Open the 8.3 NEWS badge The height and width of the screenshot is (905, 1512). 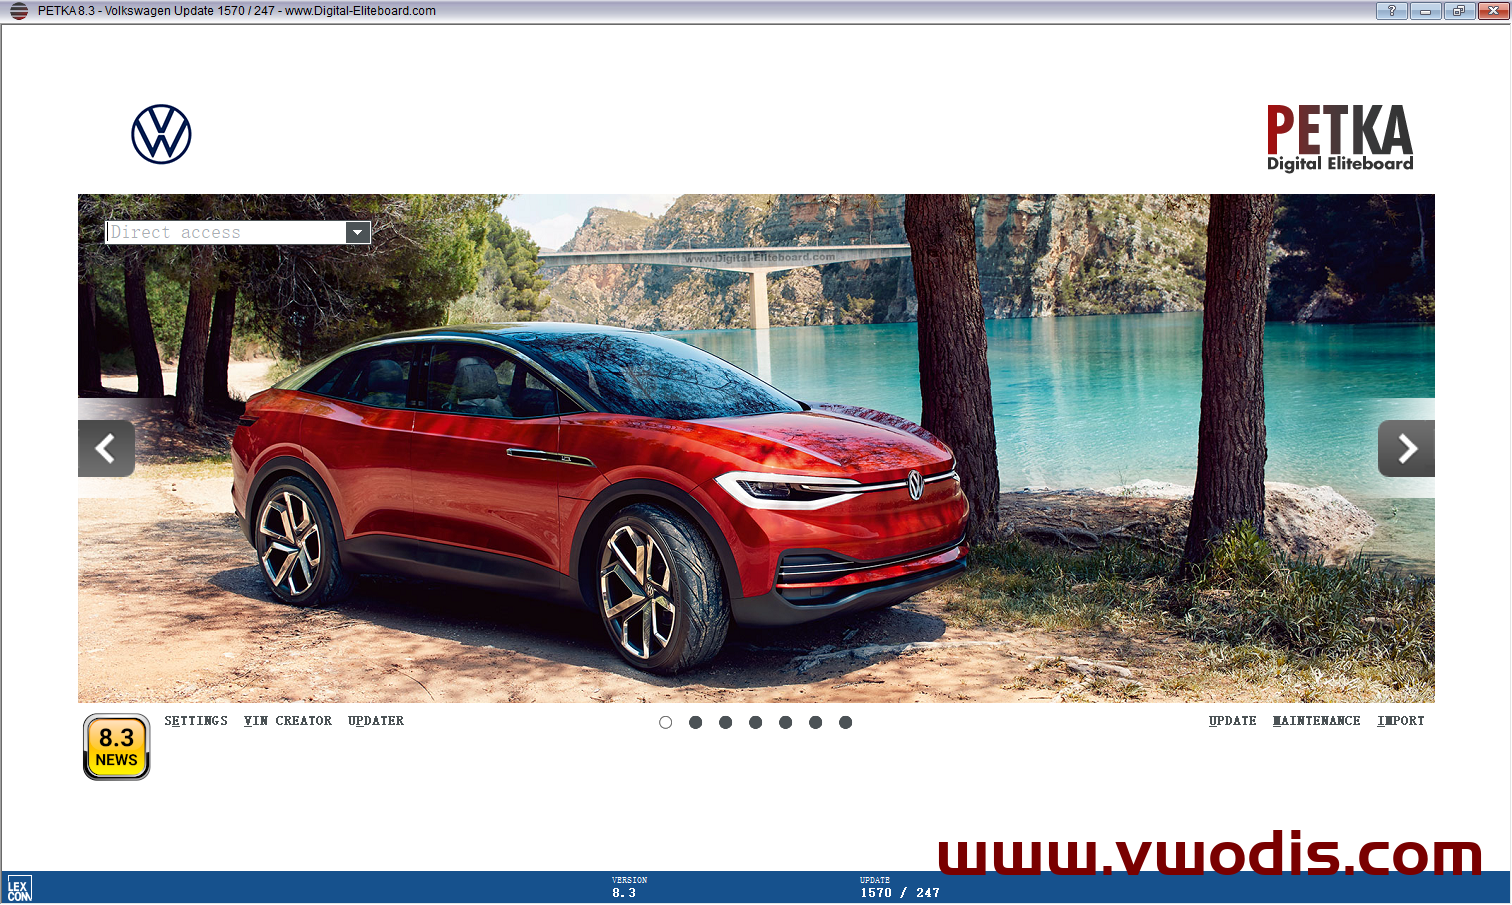coord(117,747)
